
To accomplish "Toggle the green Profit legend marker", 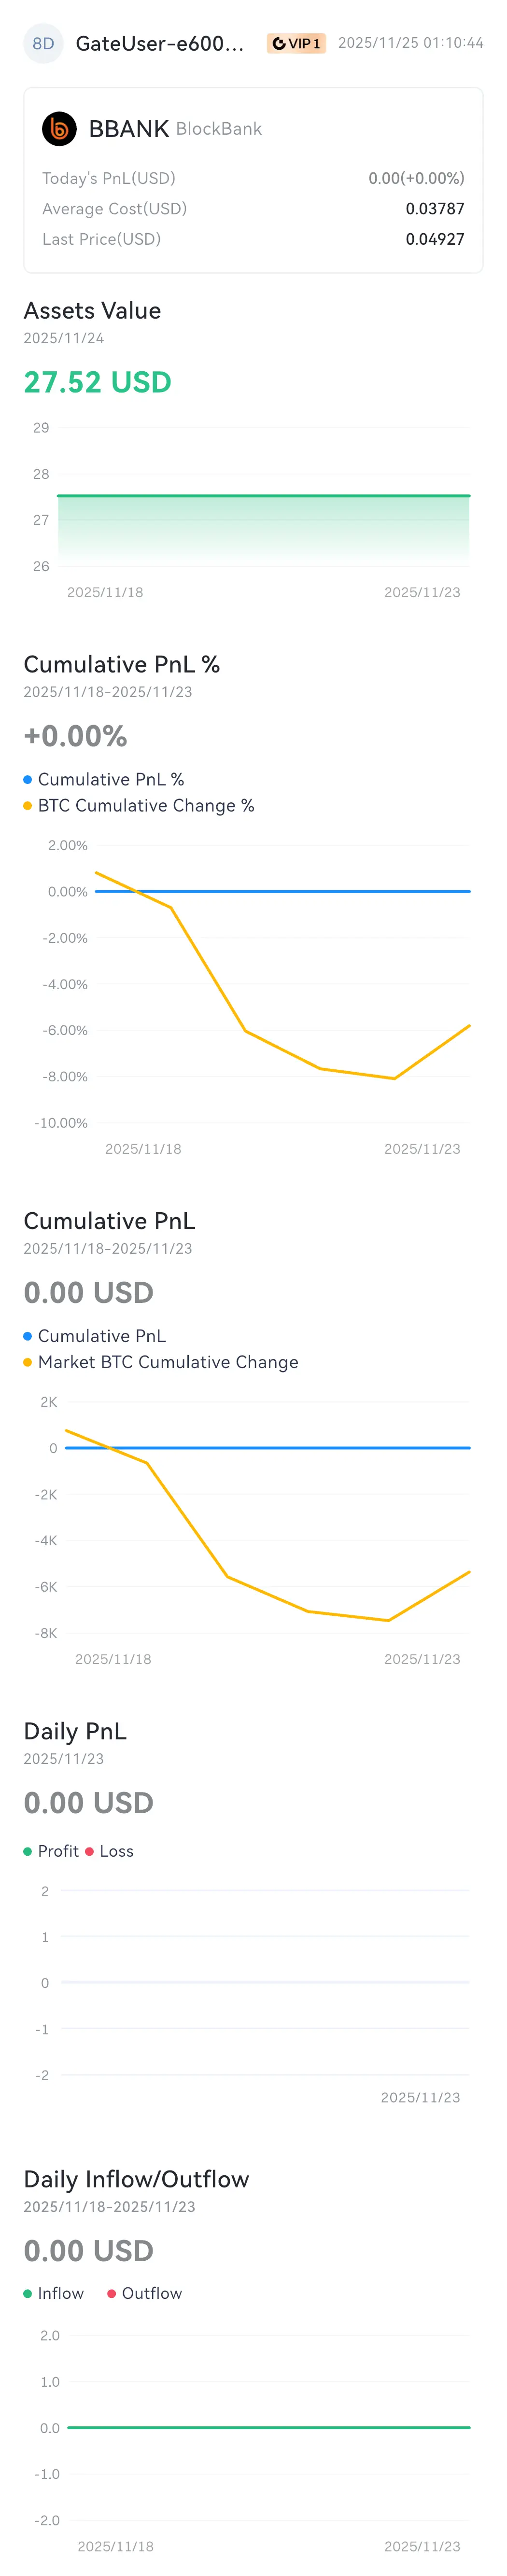I will (28, 1851).
